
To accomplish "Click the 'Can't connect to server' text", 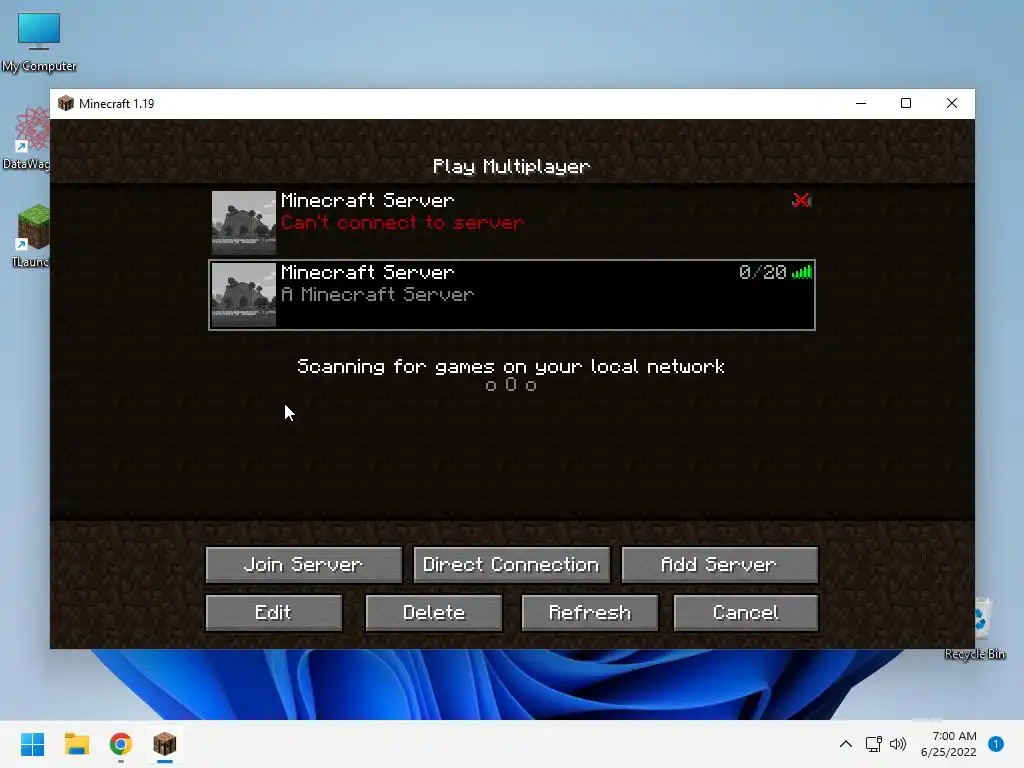I will (x=402, y=223).
